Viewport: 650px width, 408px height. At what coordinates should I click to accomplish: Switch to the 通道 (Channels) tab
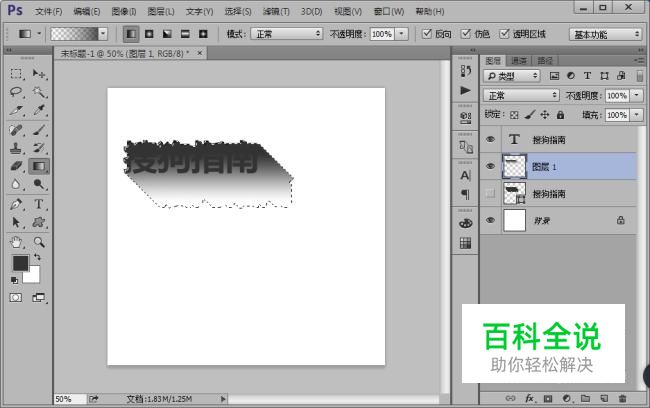tap(520, 60)
